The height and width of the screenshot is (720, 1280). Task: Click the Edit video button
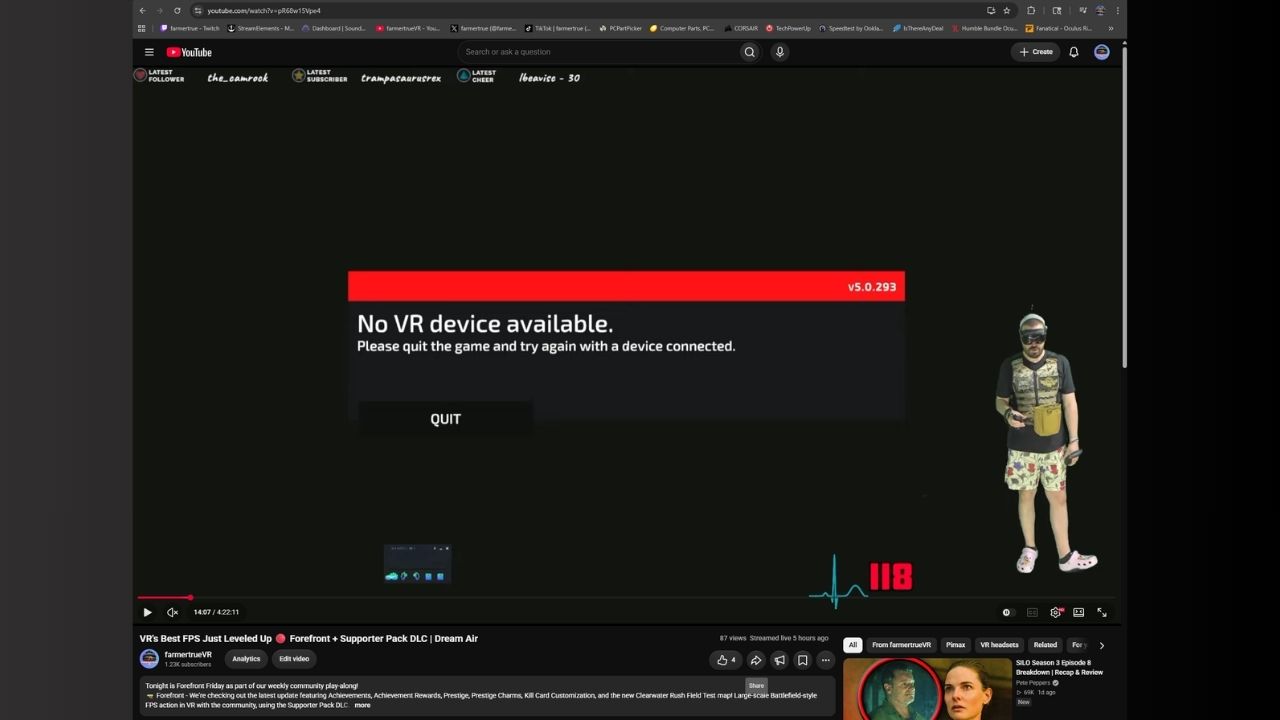click(x=294, y=659)
